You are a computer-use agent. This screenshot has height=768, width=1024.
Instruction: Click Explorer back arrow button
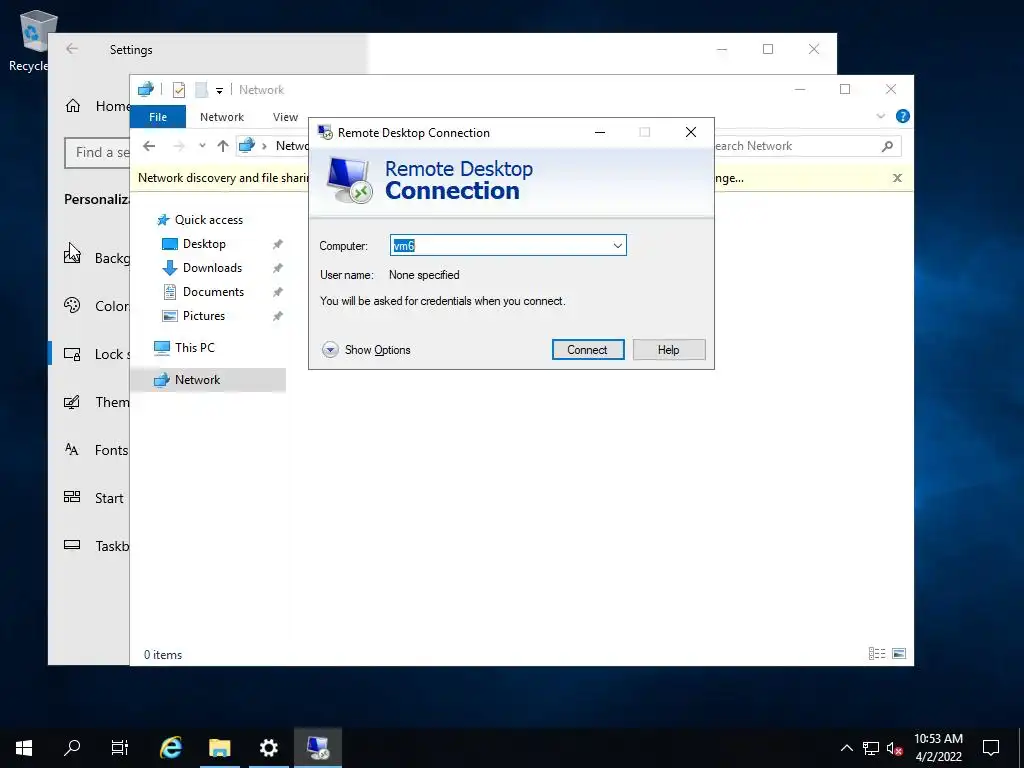tap(149, 146)
